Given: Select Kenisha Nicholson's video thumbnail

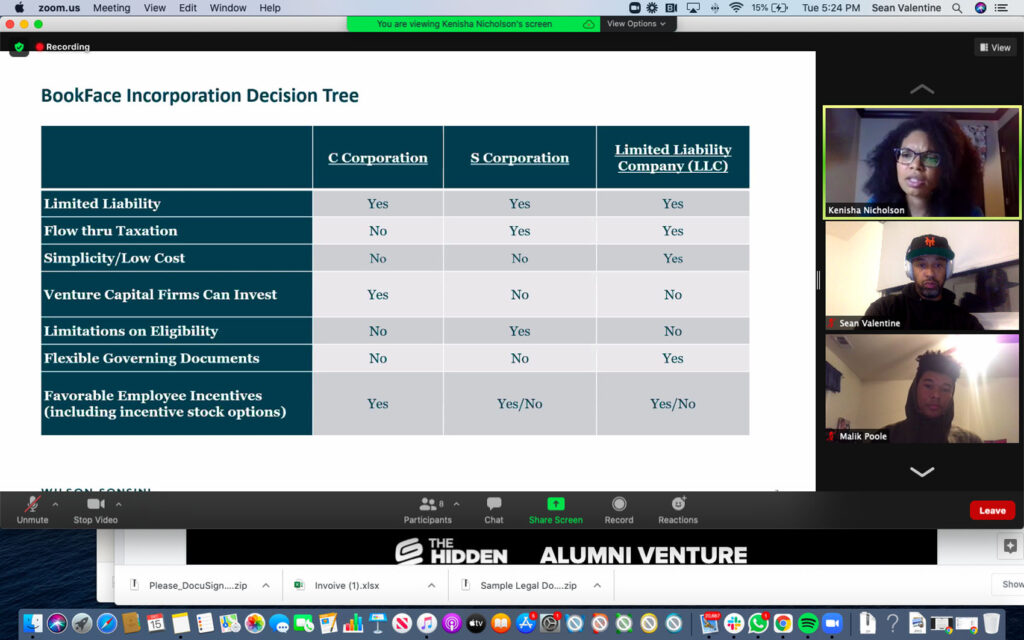Looking at the screenshot, I should [x=921, y=163].
